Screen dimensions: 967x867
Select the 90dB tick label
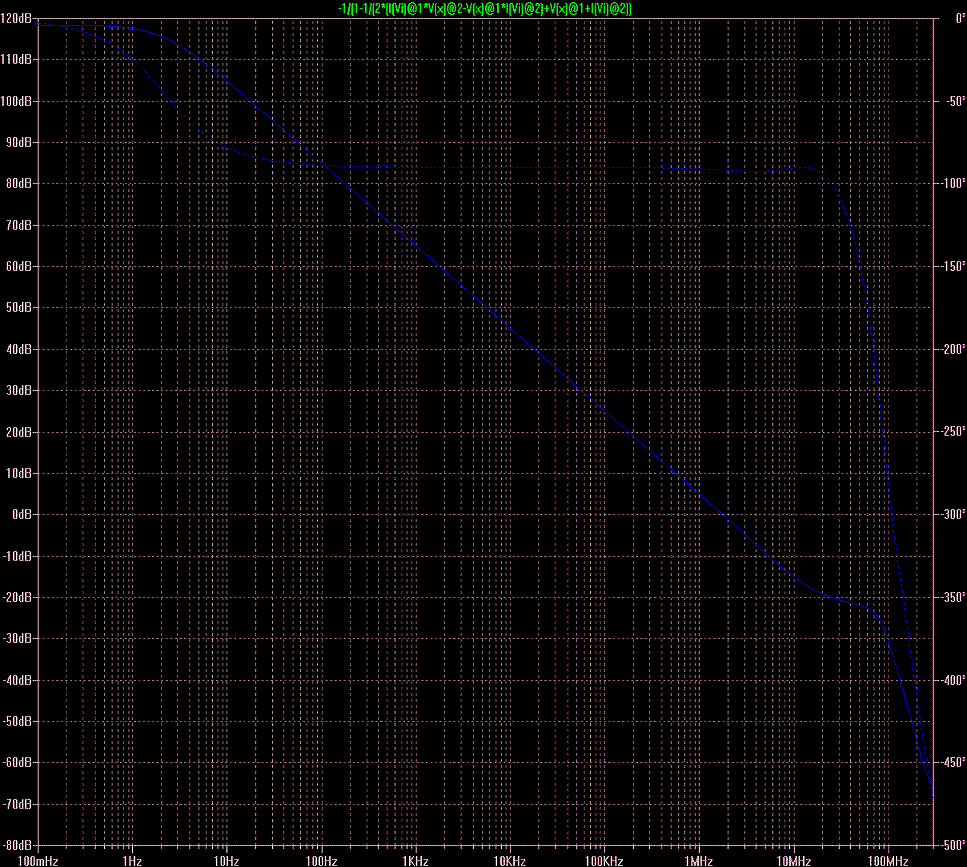click(x=19, y=142)
